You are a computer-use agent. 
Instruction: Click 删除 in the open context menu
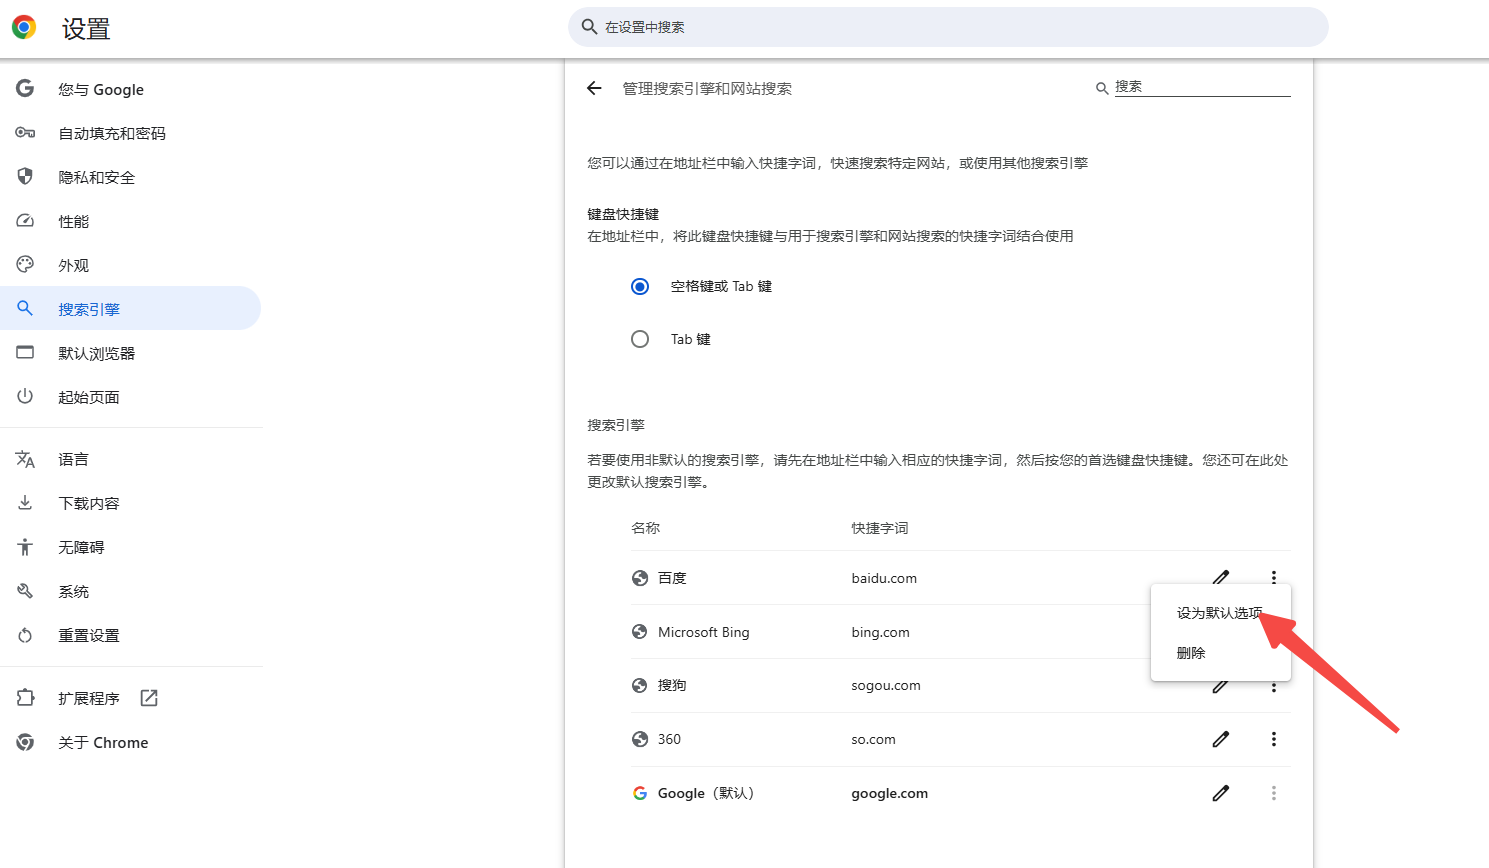point(1192,652)
